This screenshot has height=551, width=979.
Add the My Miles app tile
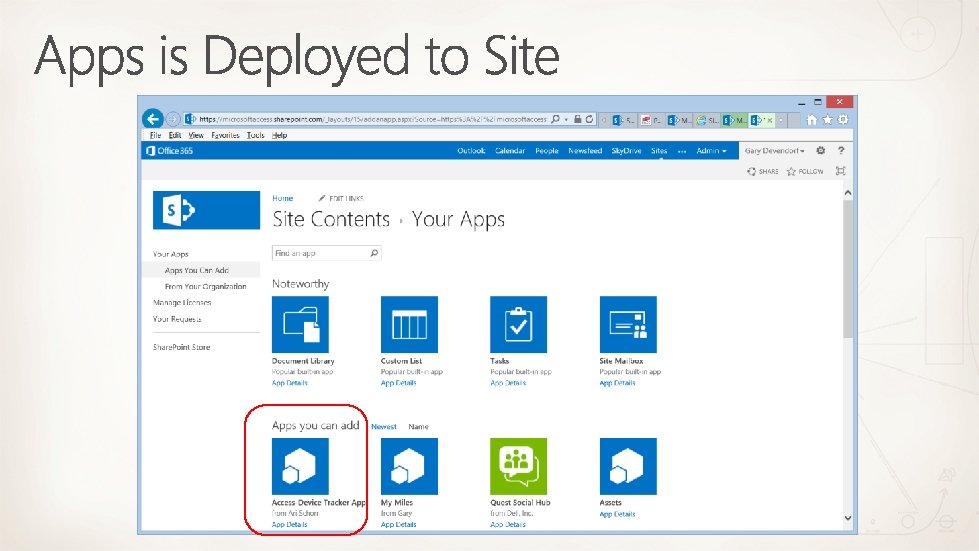(409, 466)
